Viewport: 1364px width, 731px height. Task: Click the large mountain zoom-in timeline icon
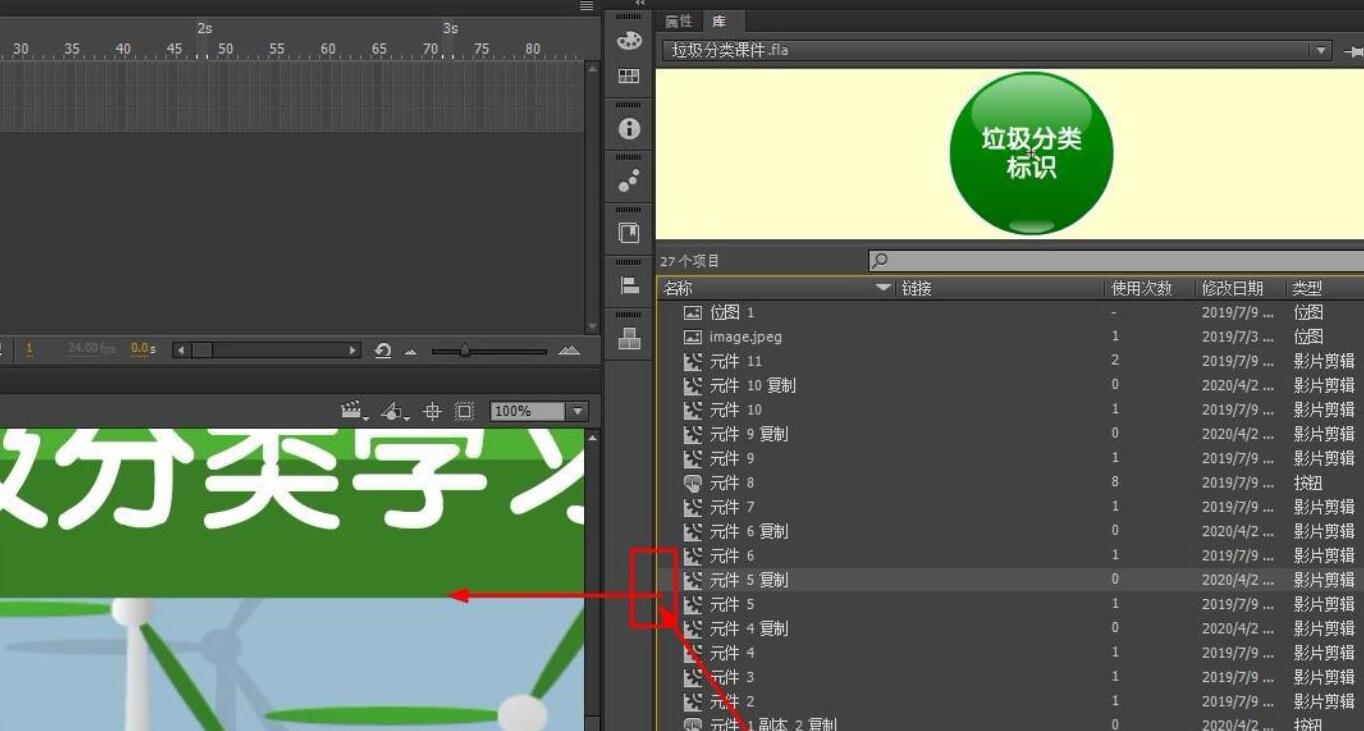(569, 350)
